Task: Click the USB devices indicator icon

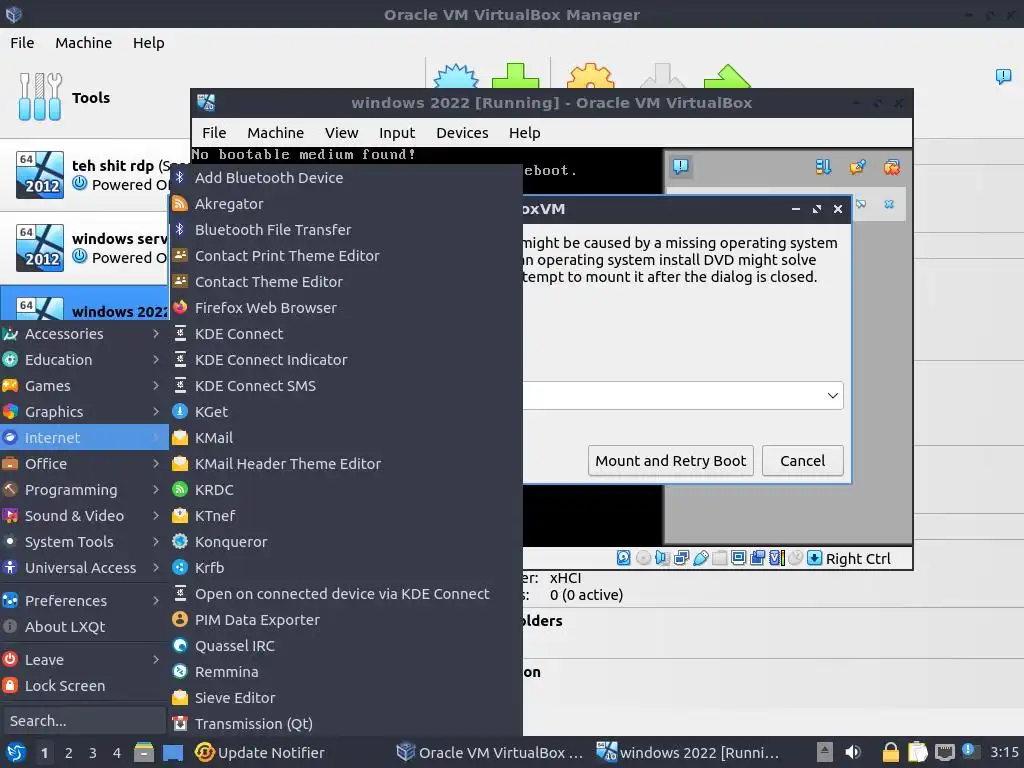Action: pyautogui.click(x=700, y=558)
